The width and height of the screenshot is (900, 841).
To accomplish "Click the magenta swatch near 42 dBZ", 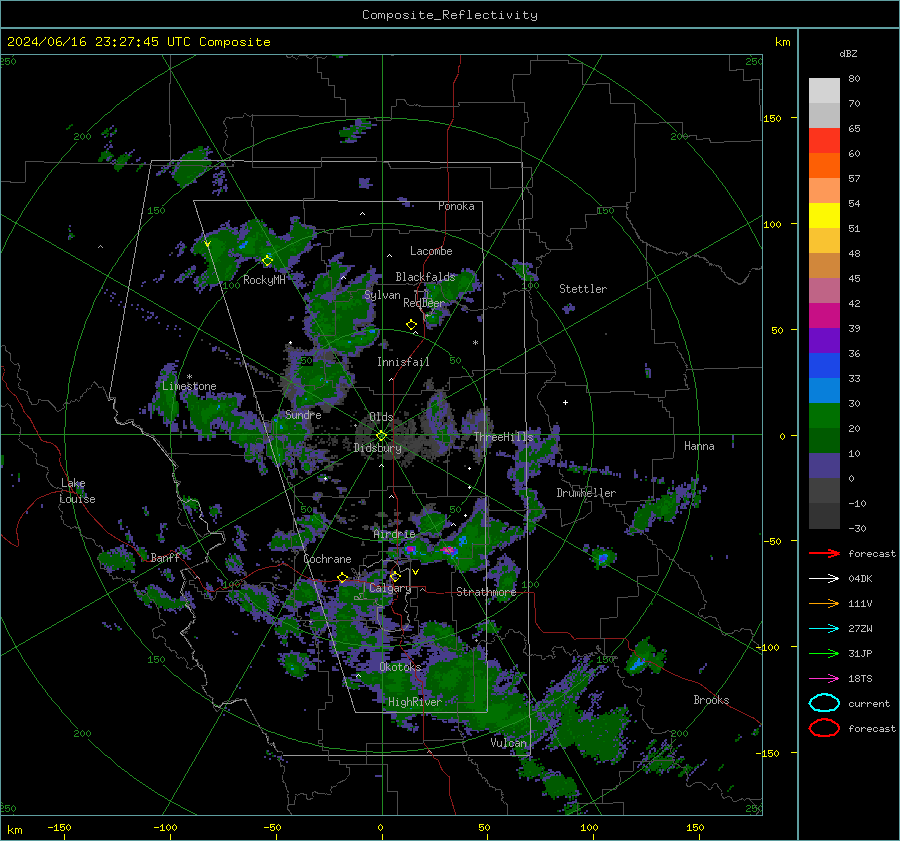I will tap(824, 315).
